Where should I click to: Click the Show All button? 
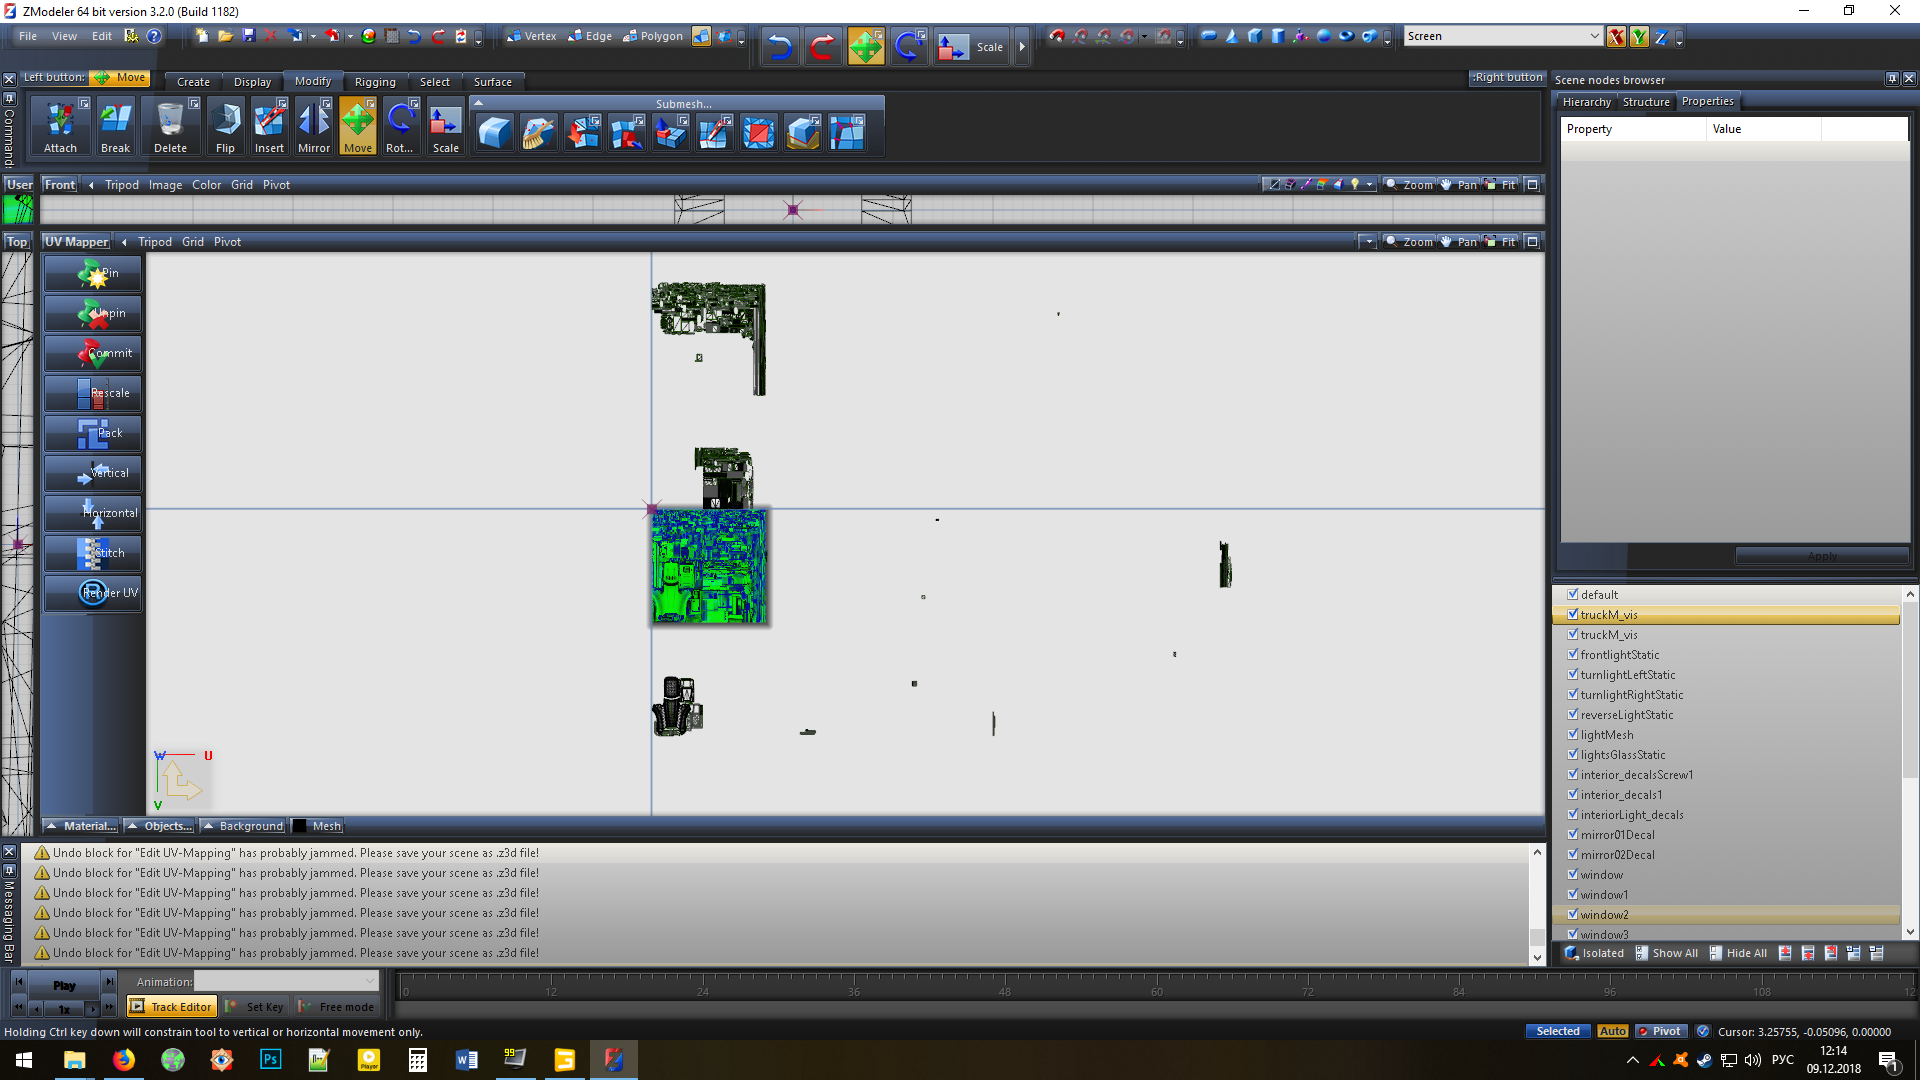[x=1667, y=953]
